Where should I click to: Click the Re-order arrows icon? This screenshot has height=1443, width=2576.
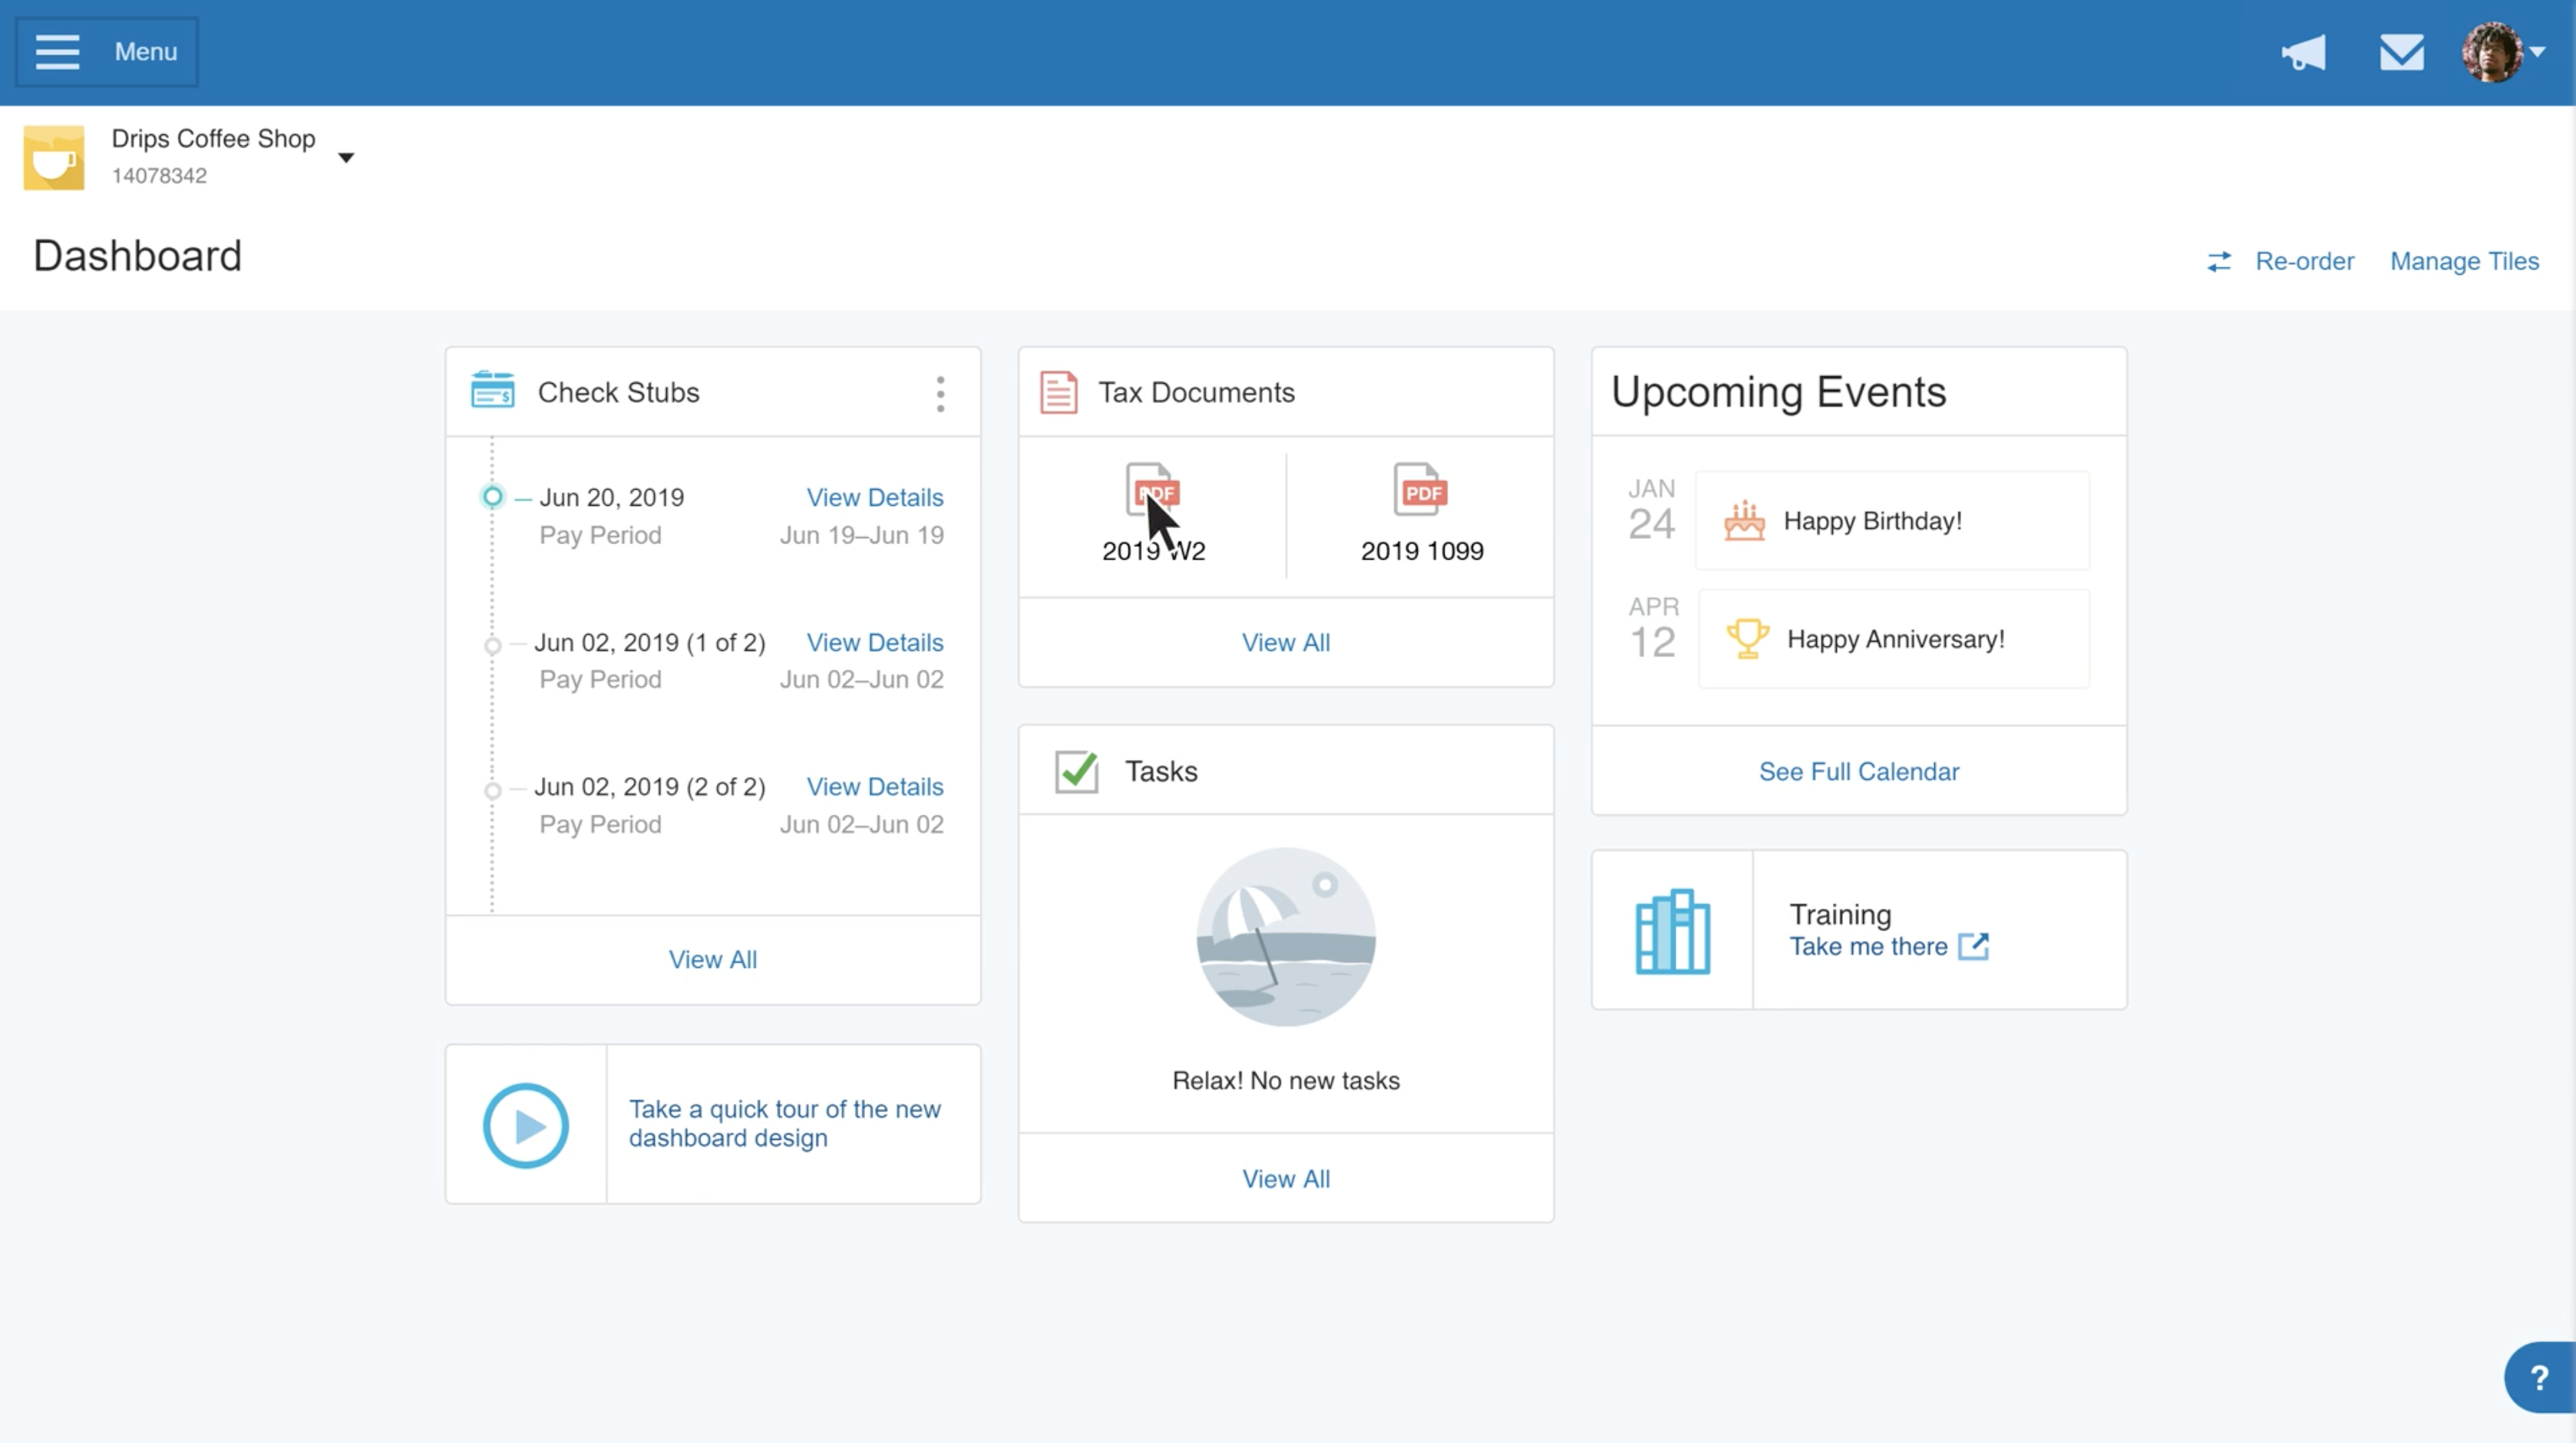2219,261
